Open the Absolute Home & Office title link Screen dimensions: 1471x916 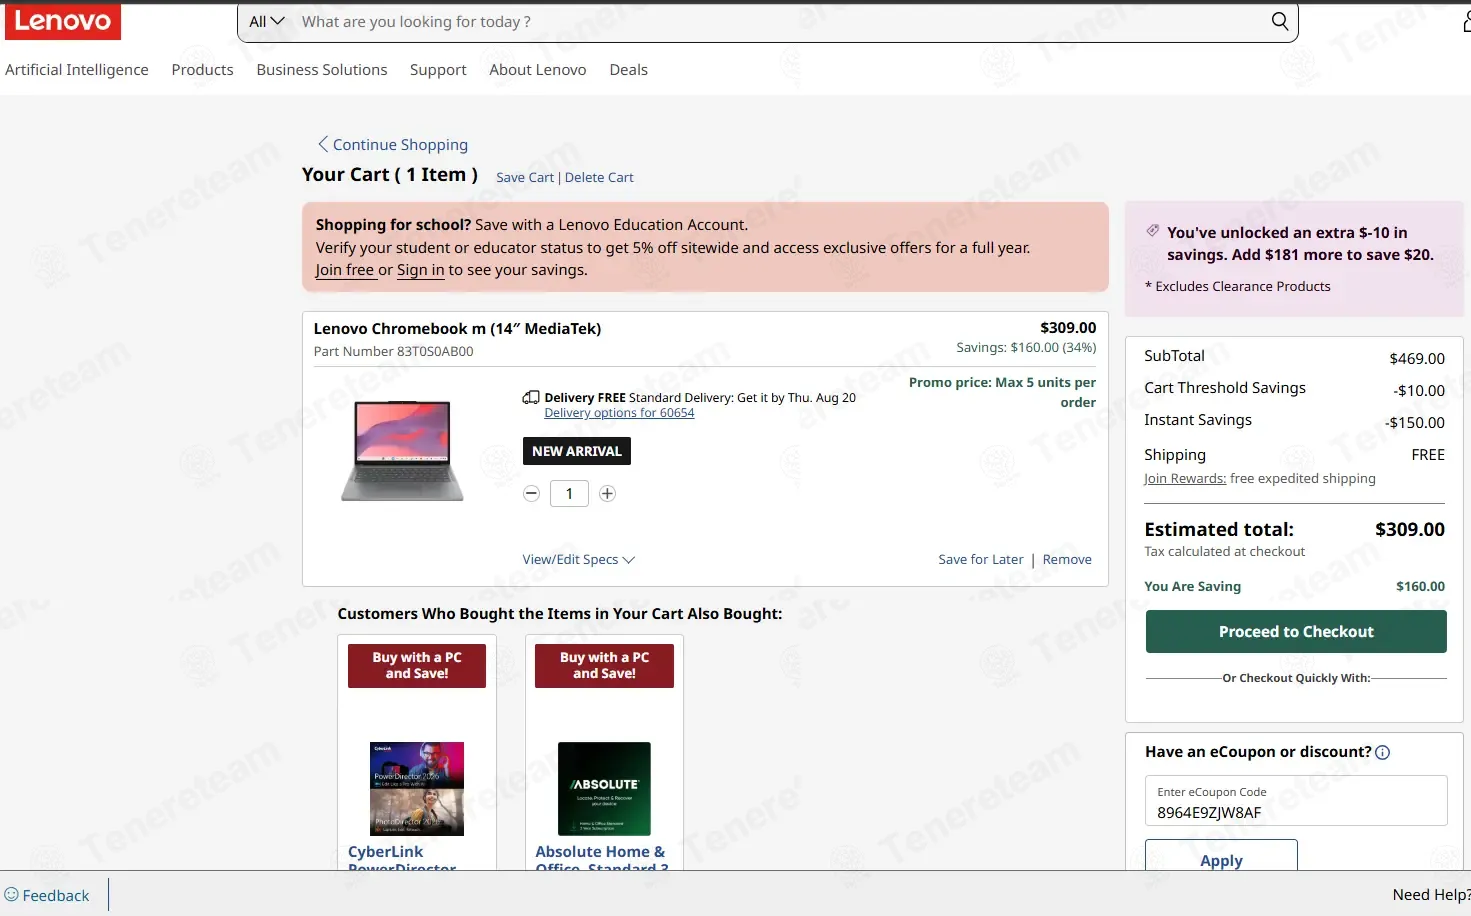602,859
